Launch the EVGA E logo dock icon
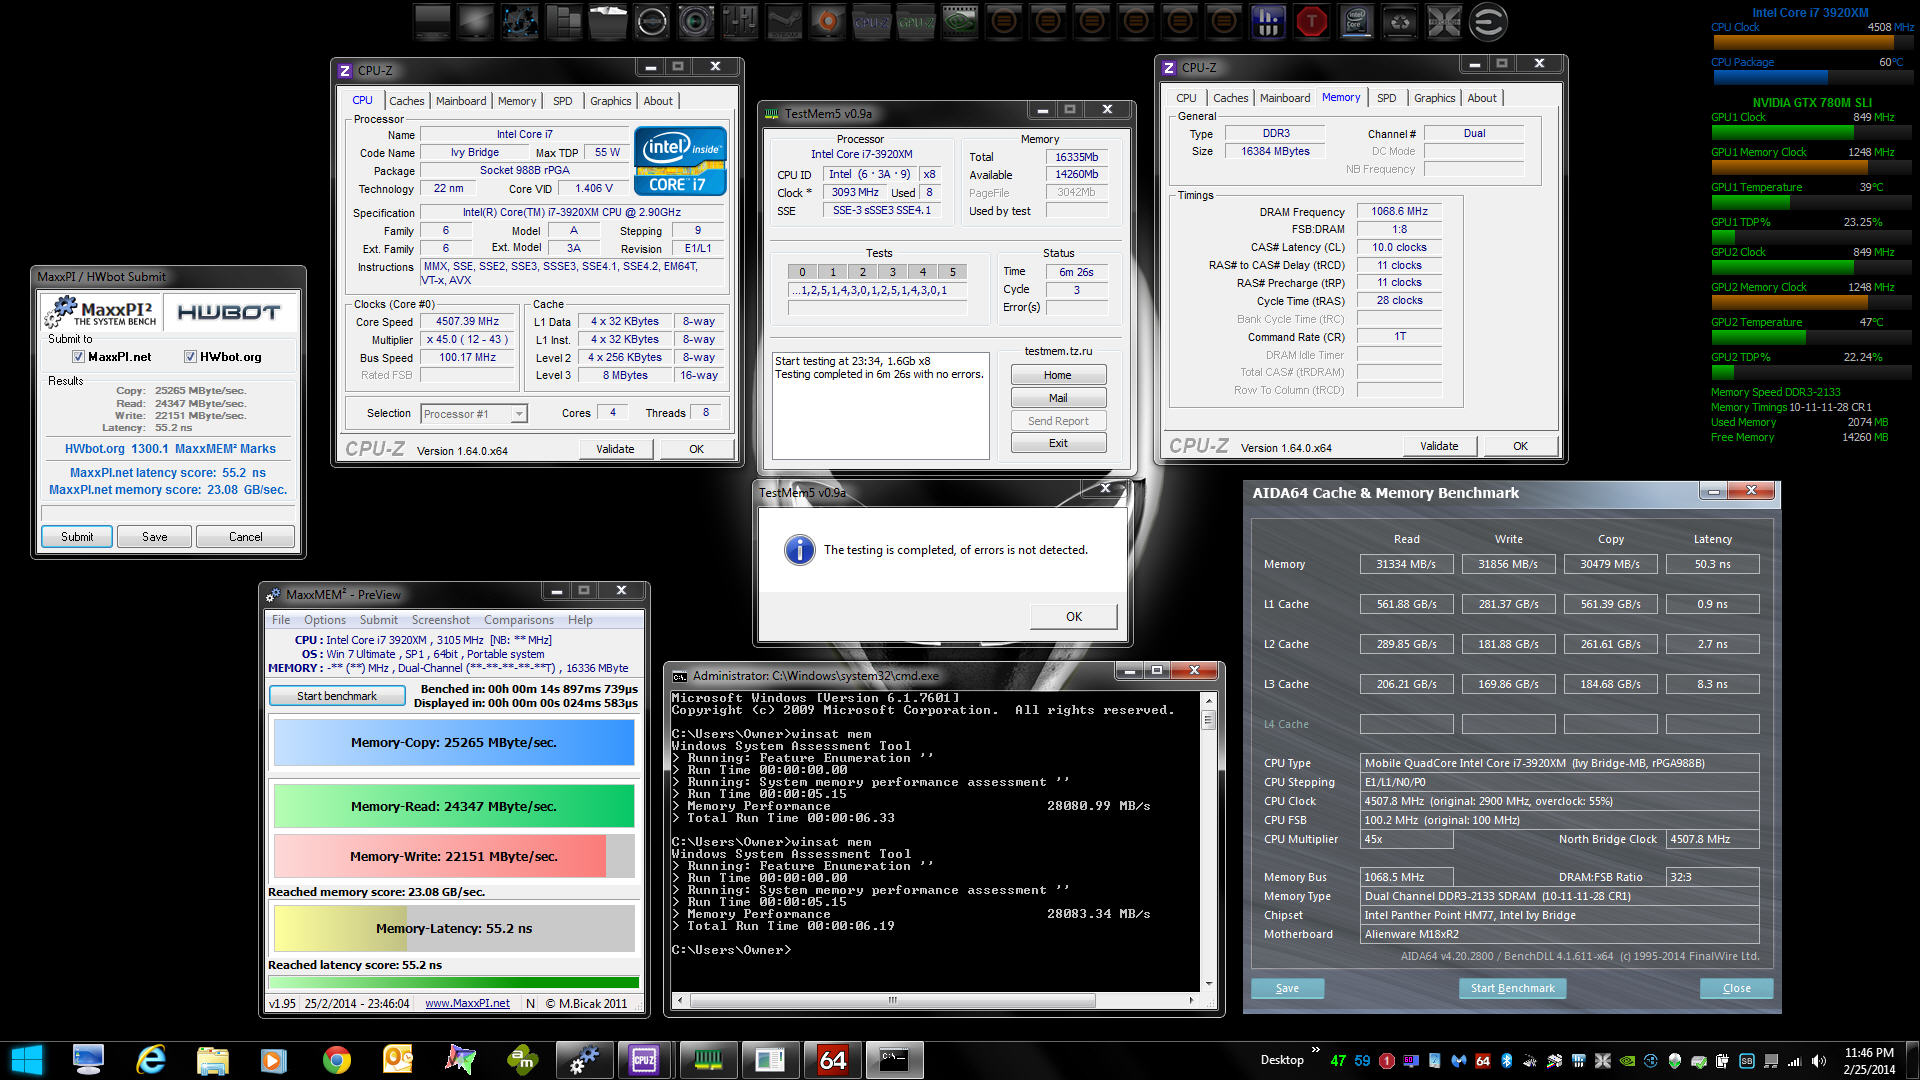1920x1080 pixels. click(x=1487, y=22)
